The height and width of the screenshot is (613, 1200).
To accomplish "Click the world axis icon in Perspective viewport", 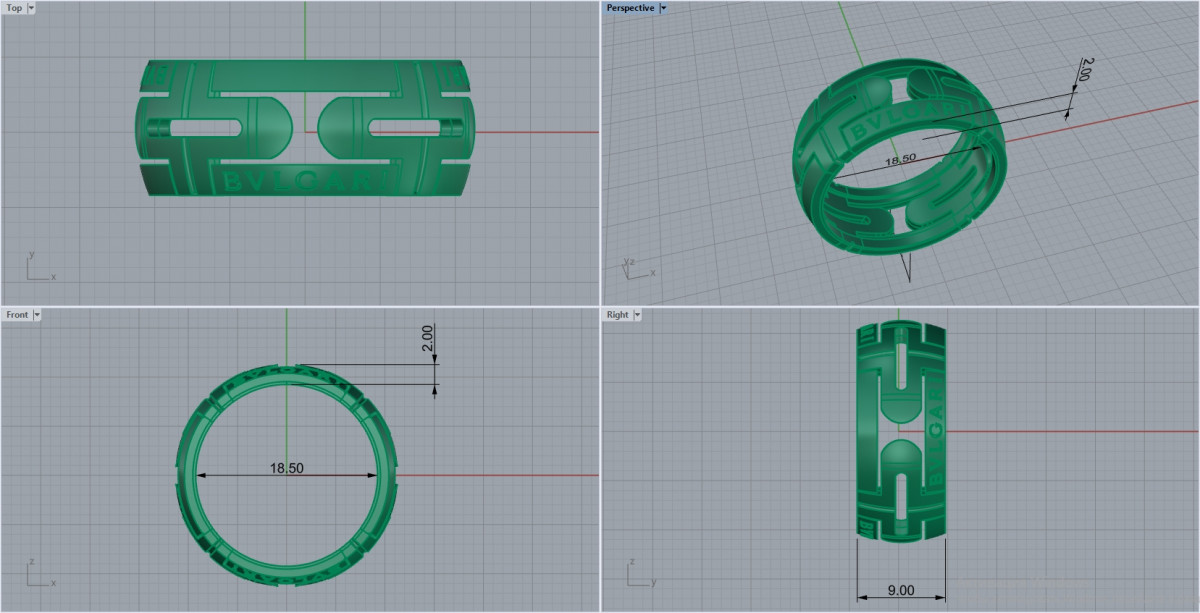I will 636,268.
